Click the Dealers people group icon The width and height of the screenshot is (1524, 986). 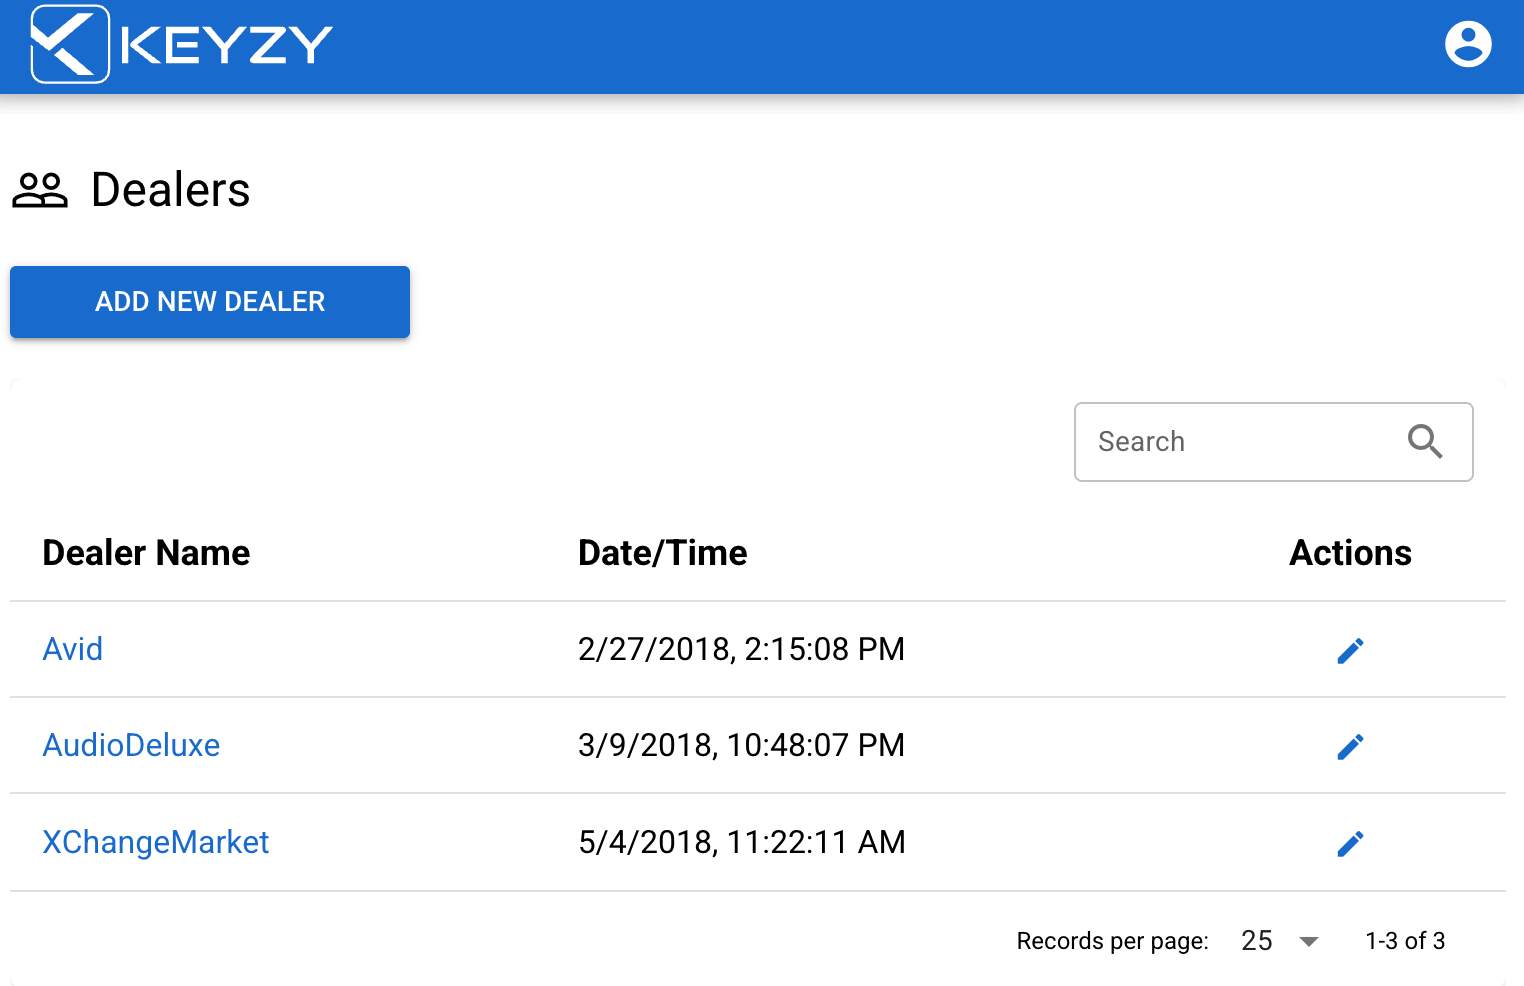pos(40,190)
